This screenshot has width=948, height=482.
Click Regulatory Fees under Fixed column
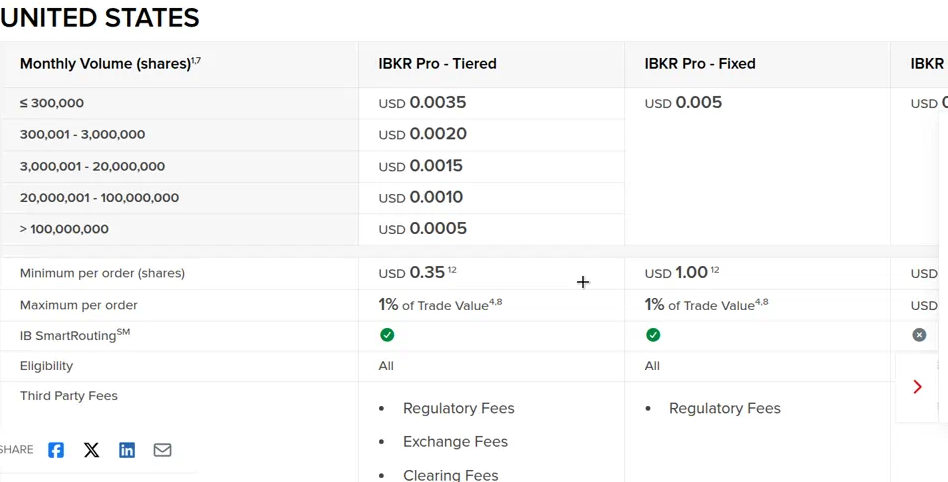click(x=724, y=409)
